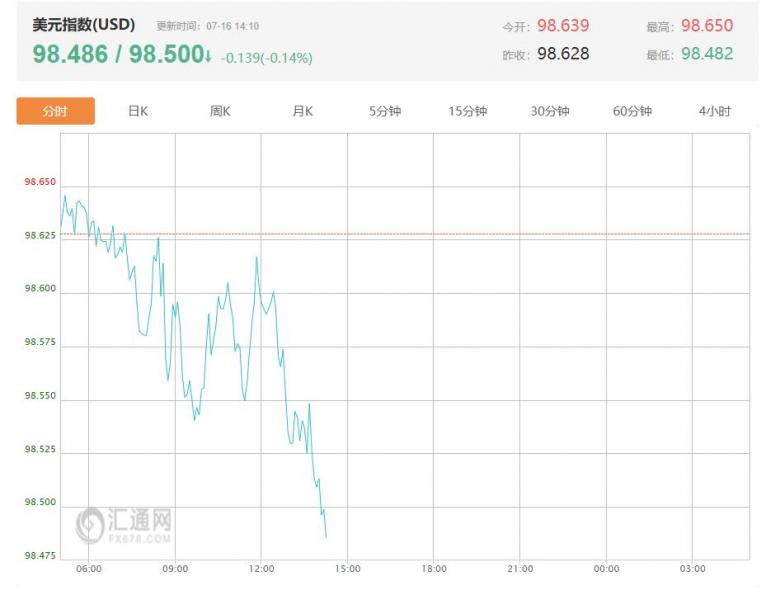780x600 pixels.
Task: Click the 今开 value 98.639
Action: pos(563,26)
